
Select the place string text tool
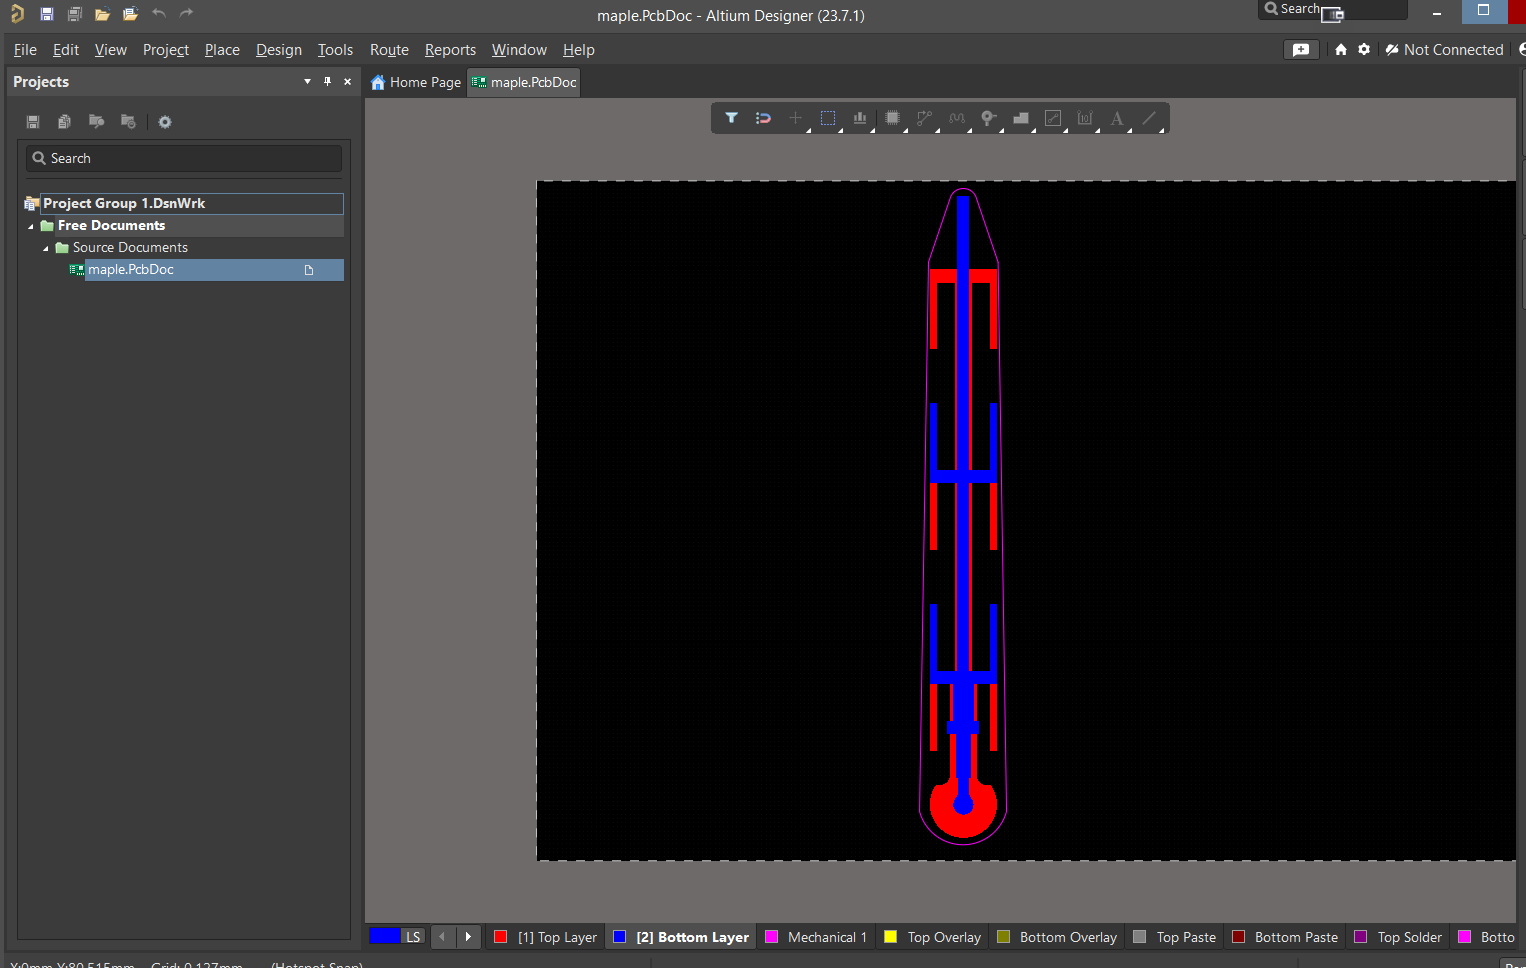pos(1117,118)
